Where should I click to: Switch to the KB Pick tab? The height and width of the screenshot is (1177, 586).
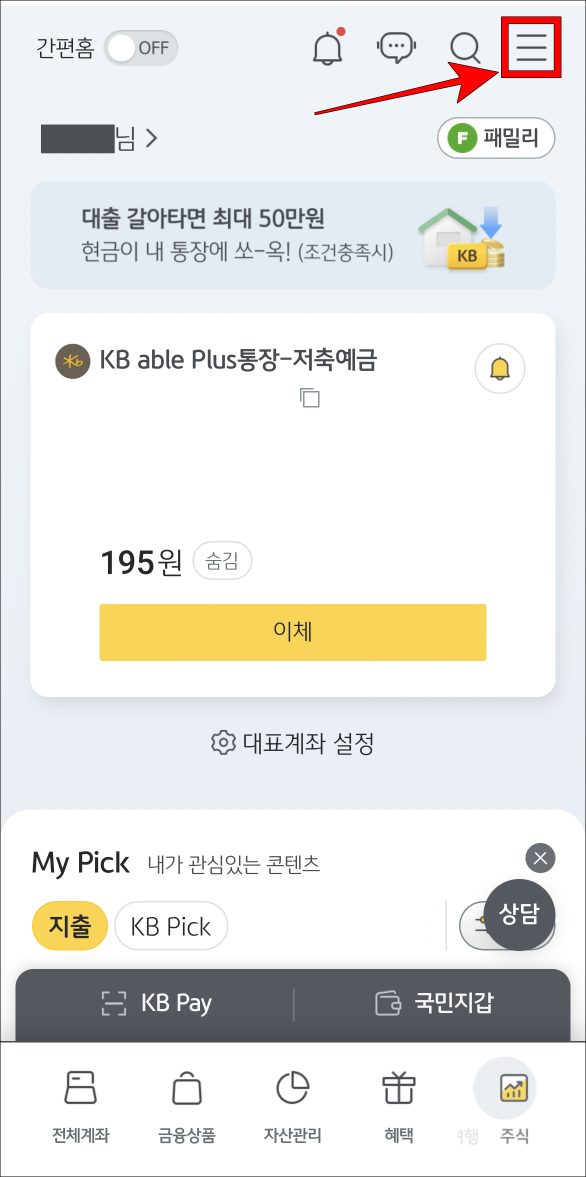(x=171, y=926)
